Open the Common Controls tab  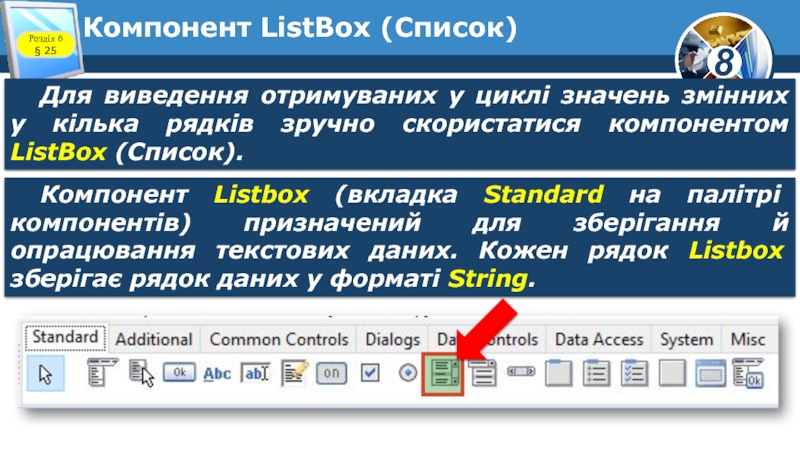click(x=279, y=339)
